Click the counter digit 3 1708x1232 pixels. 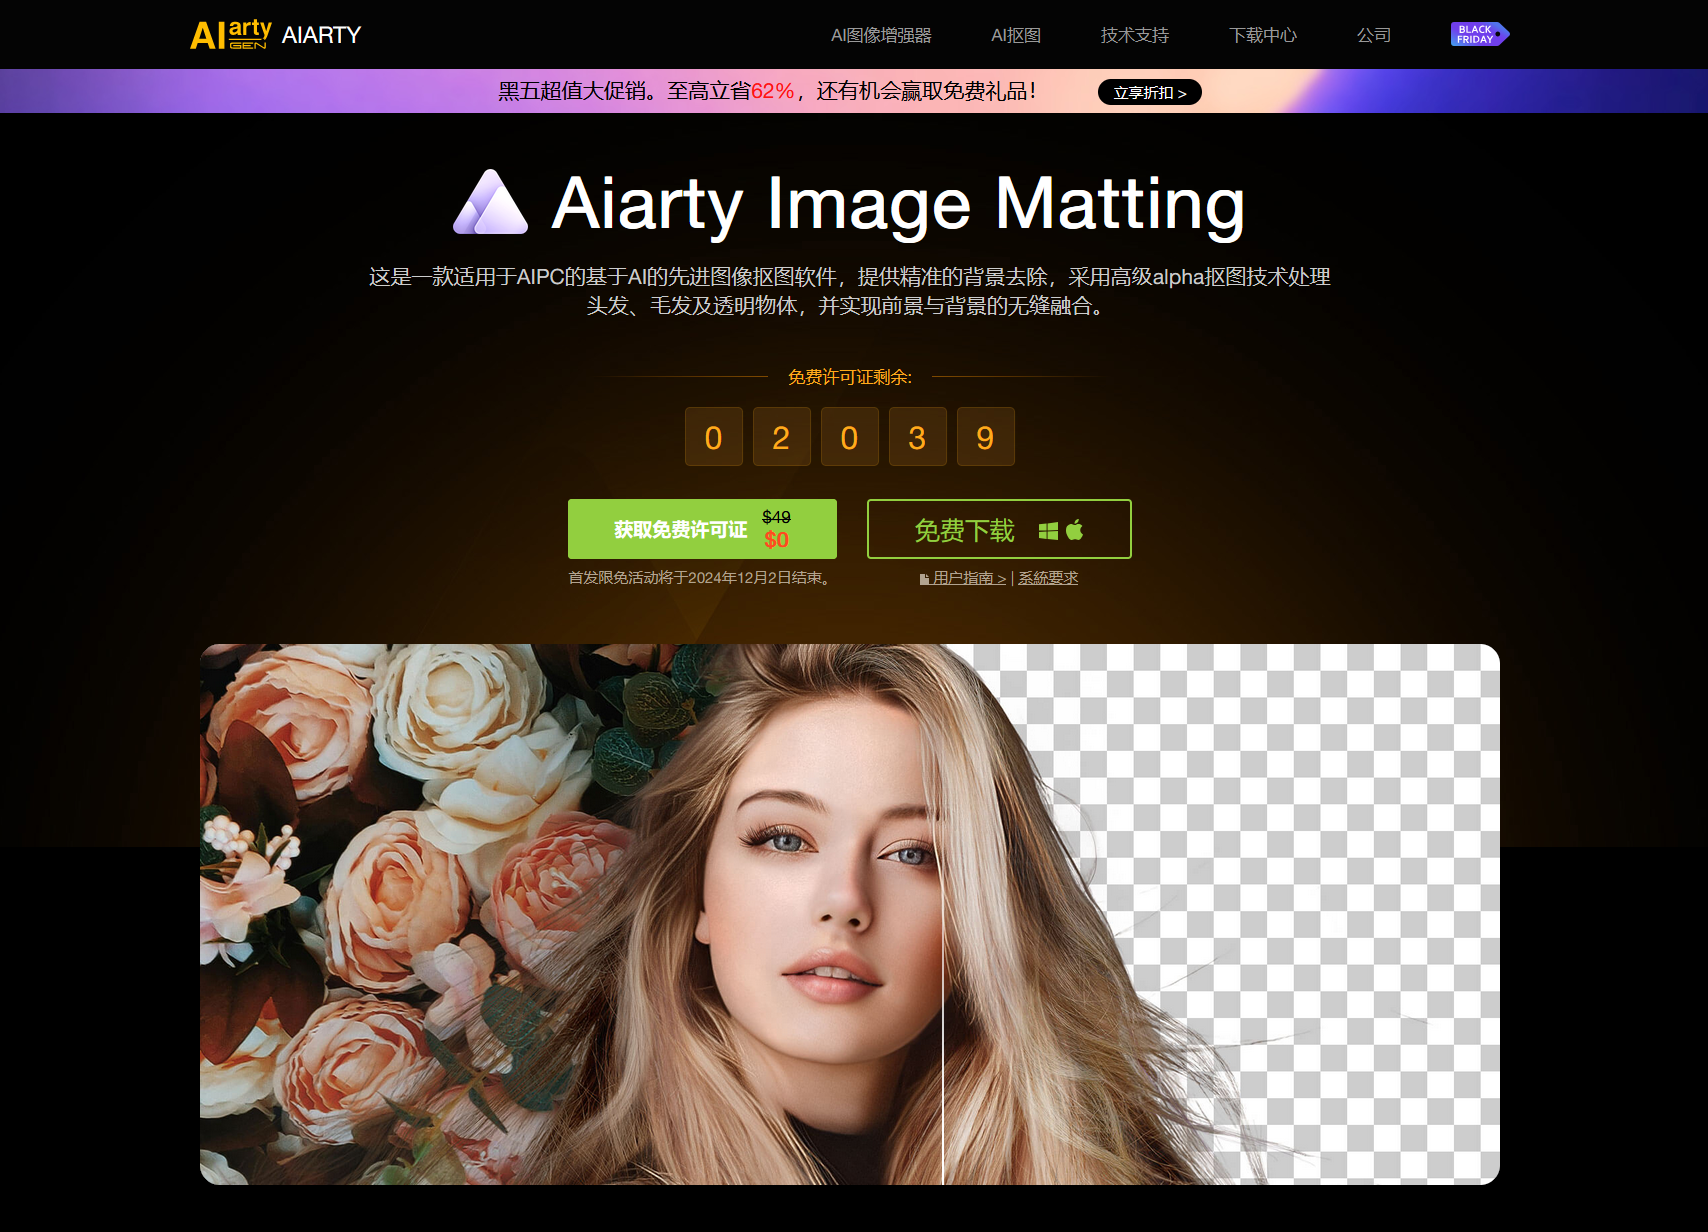tap(917, 437)
